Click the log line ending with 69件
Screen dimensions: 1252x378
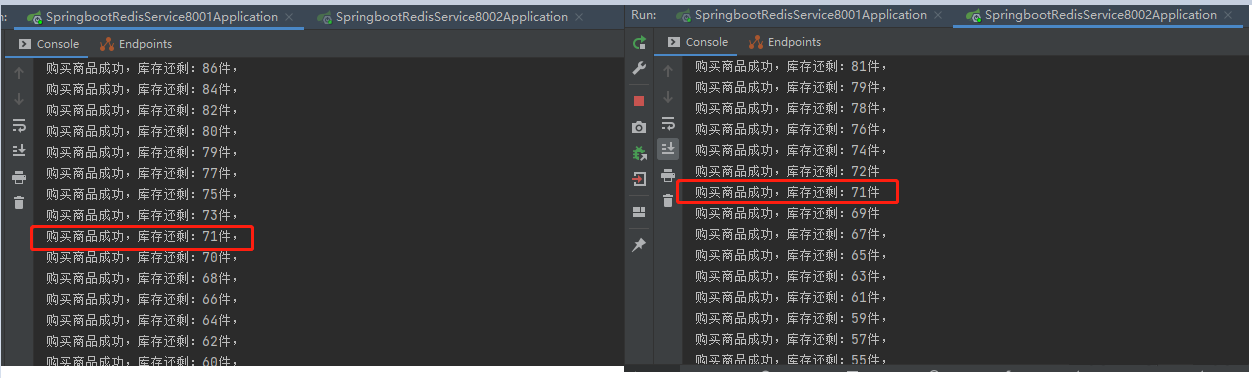pyautogui.click(x=787, y=213)
